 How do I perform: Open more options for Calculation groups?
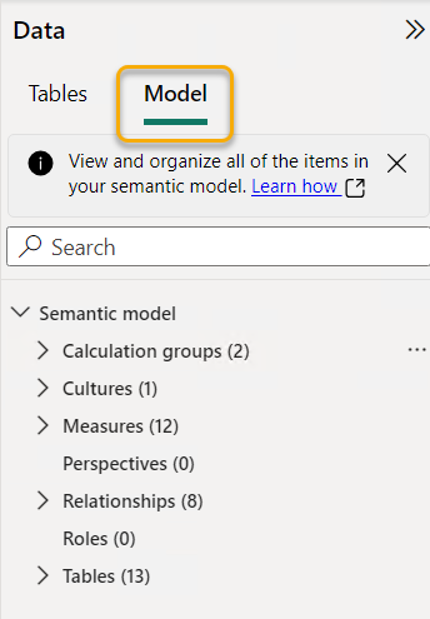click(x=417, y=350)
